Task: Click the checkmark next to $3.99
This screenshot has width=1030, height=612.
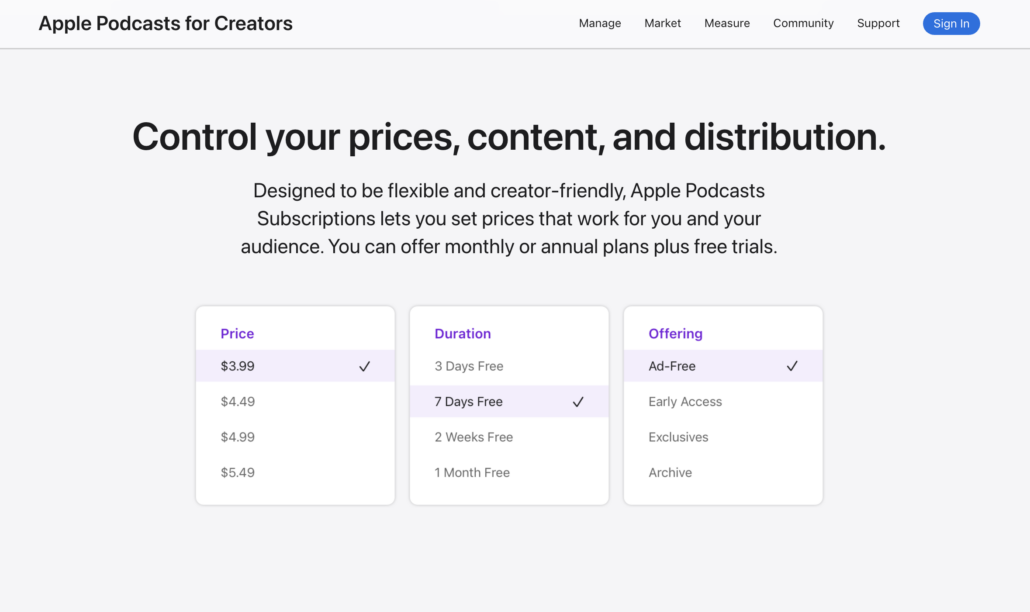Action: [x=364, y=367]
